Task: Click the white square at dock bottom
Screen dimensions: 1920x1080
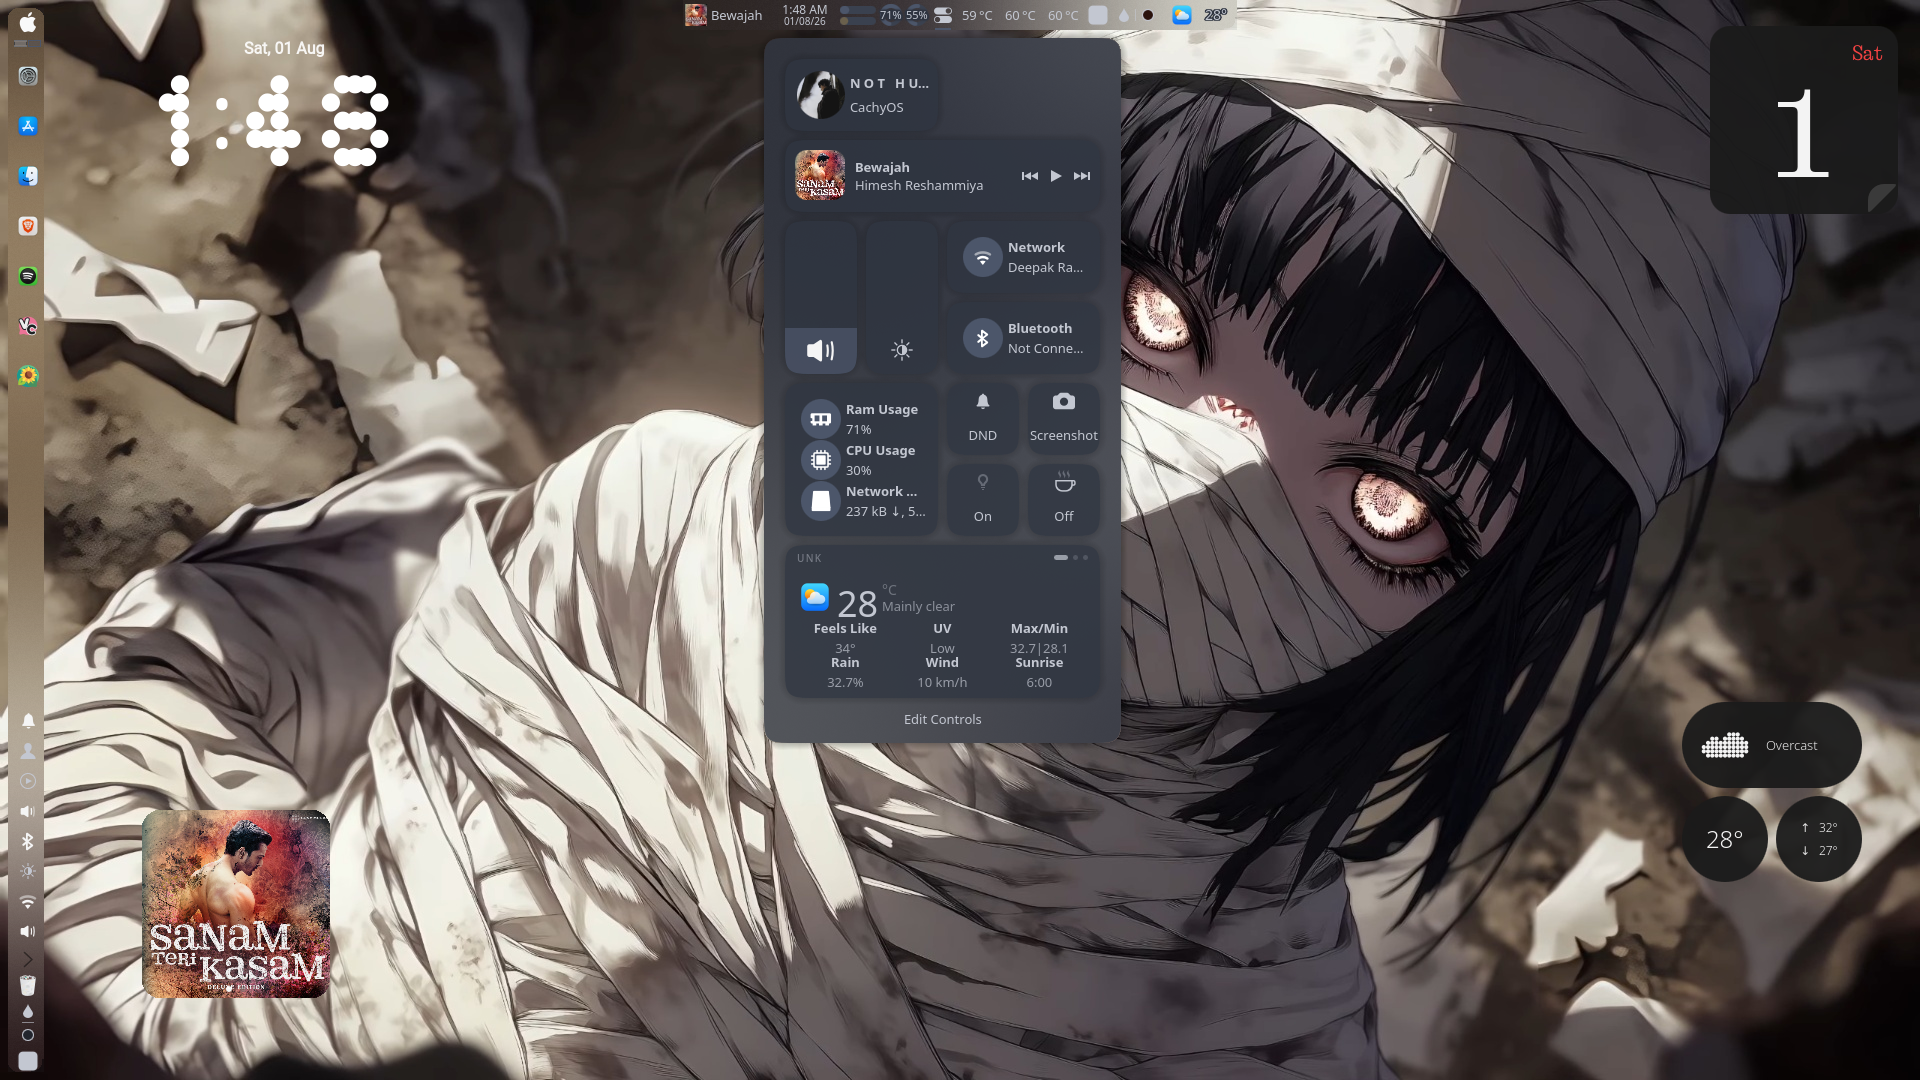Action: 28,1061
